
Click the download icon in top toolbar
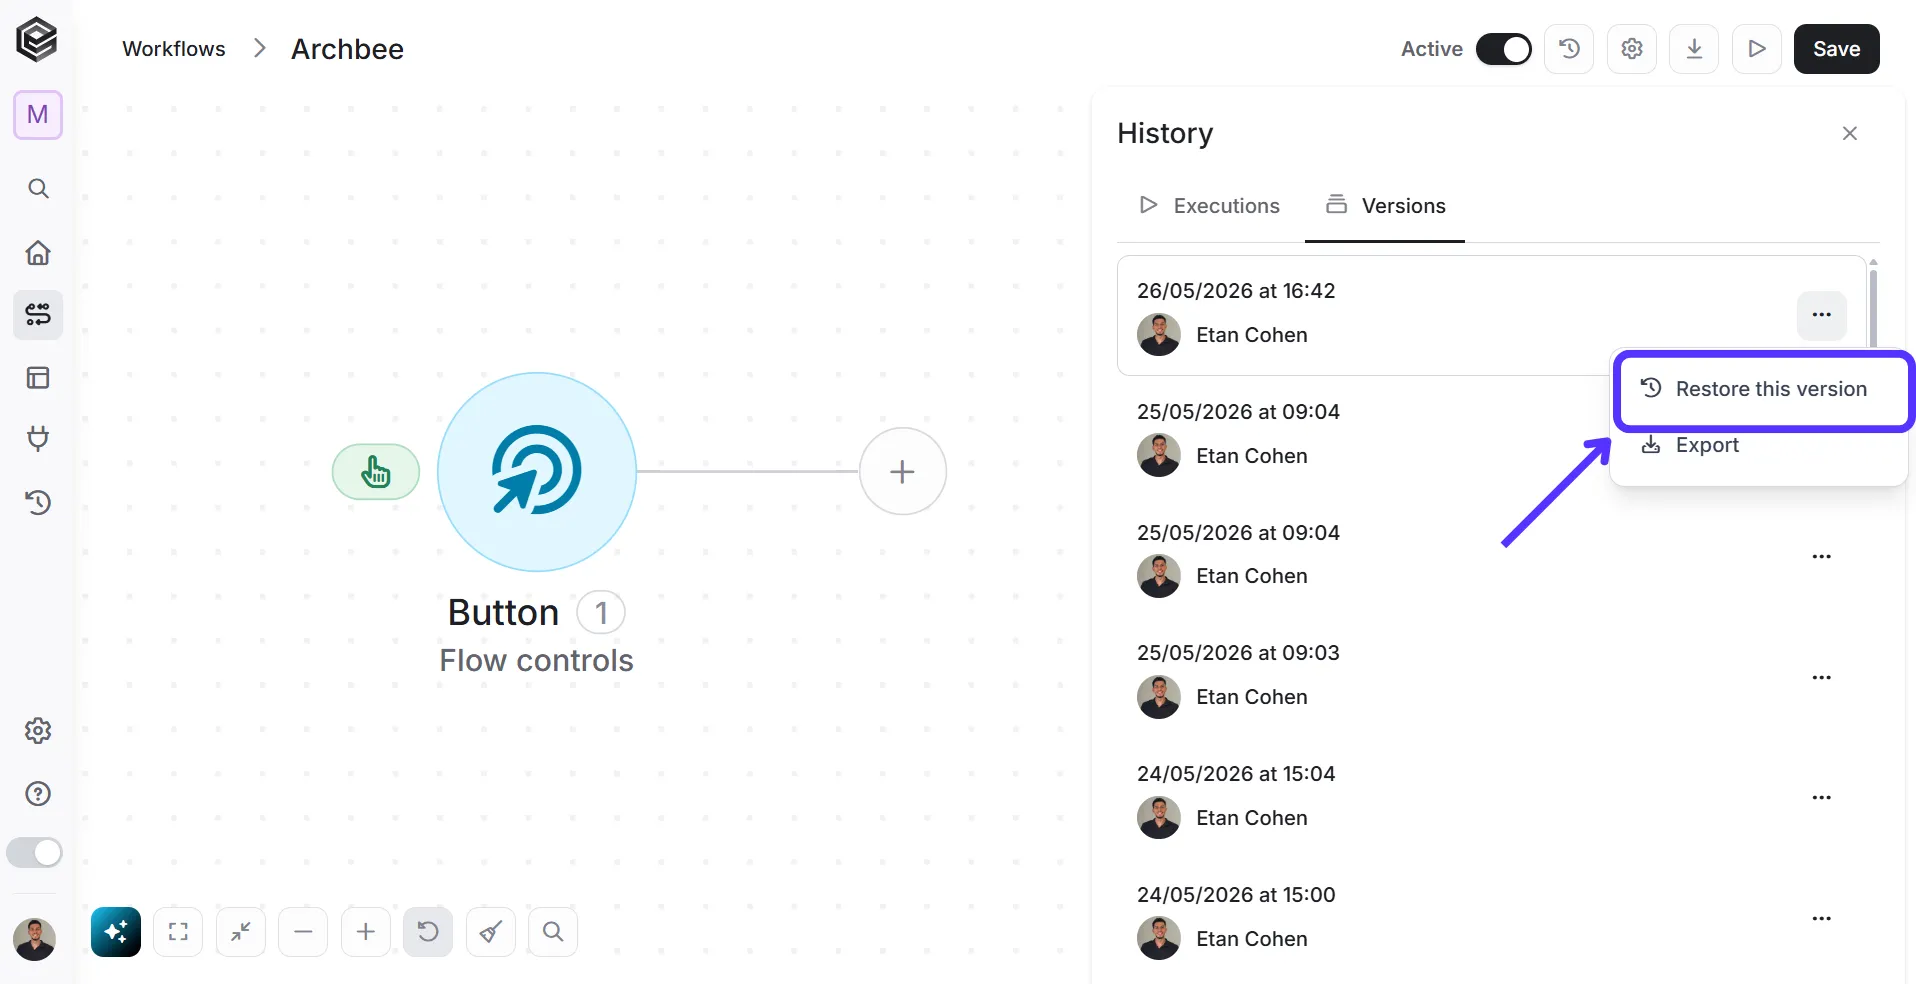pos(1694,49)
